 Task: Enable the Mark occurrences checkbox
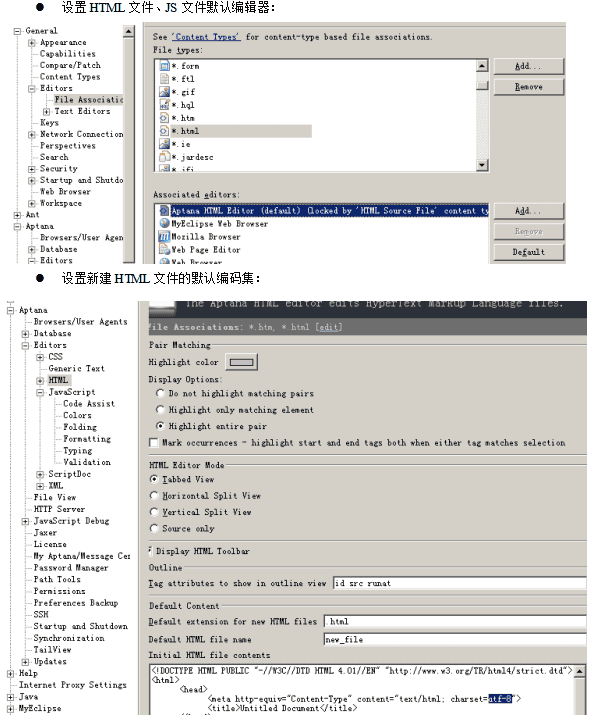(154, 442)
